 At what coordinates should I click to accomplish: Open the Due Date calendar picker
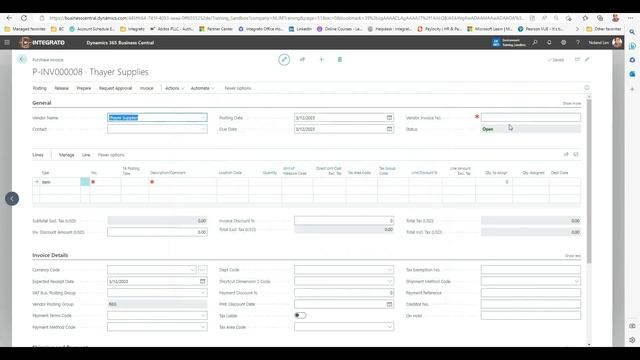(x=389, y=129)
